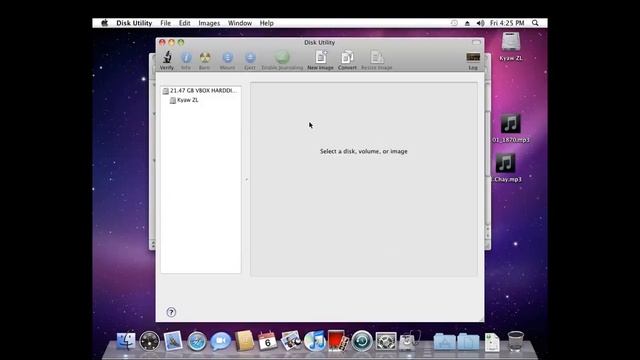Image resolution: width=640 pixels, height=360 pixels.
Task: Click the Spotlight search icon
Action: pos(535,23)
